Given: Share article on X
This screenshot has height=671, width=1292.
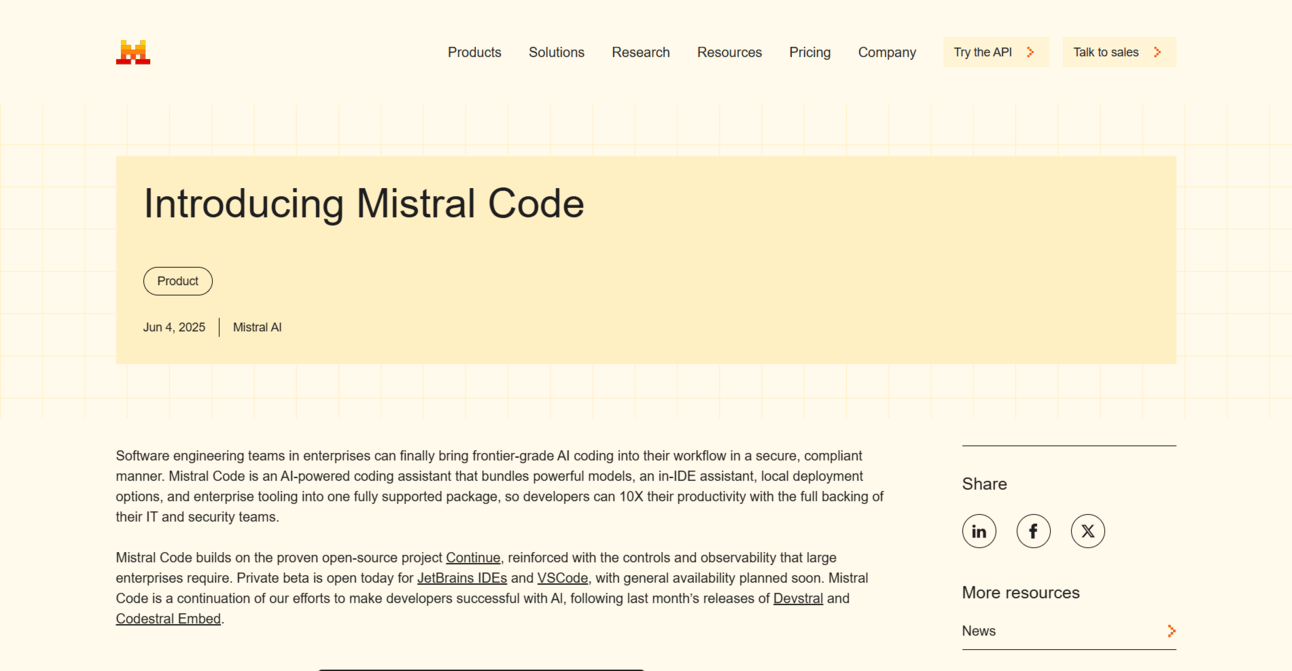Looking at the screenshot, I should pos(1088,531).
